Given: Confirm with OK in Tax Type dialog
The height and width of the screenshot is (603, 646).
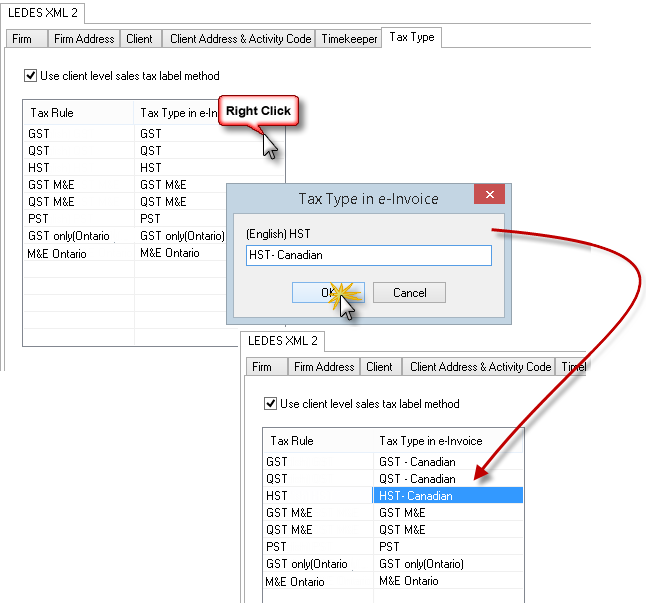Looking at the screenshot, I should point(328,292).
